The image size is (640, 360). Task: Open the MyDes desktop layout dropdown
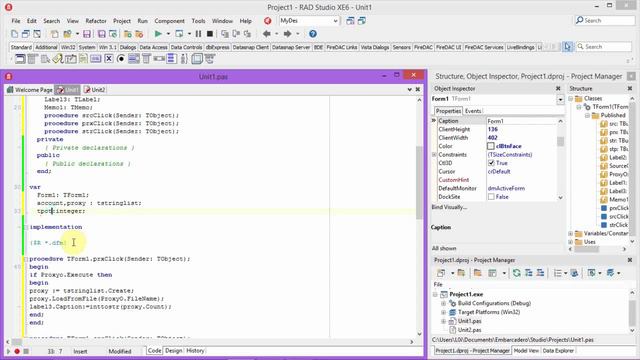(x=335, y=21)
